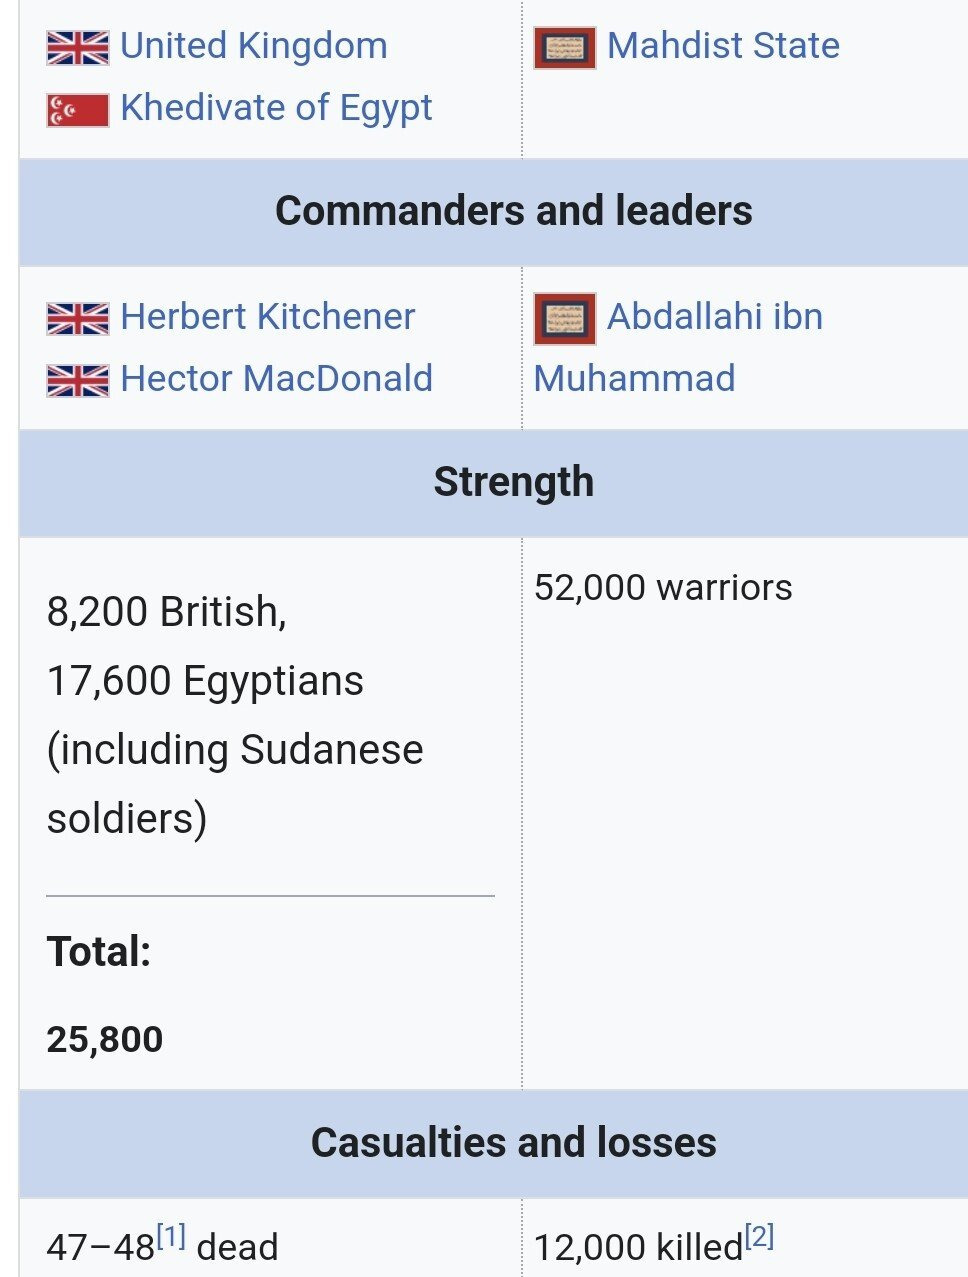This screenshot has width=968, height=1277.
Task: Jump to citation [1] after 47–48
Action: point(171,1238)
